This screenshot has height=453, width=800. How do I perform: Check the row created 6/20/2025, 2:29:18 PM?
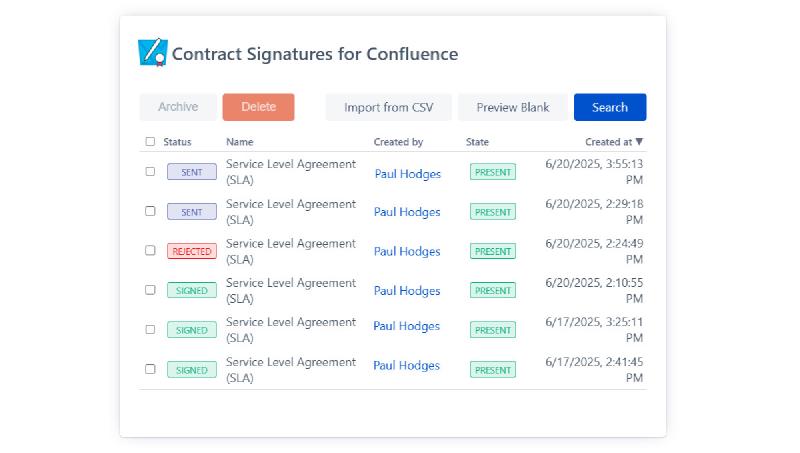pos(150,211)
